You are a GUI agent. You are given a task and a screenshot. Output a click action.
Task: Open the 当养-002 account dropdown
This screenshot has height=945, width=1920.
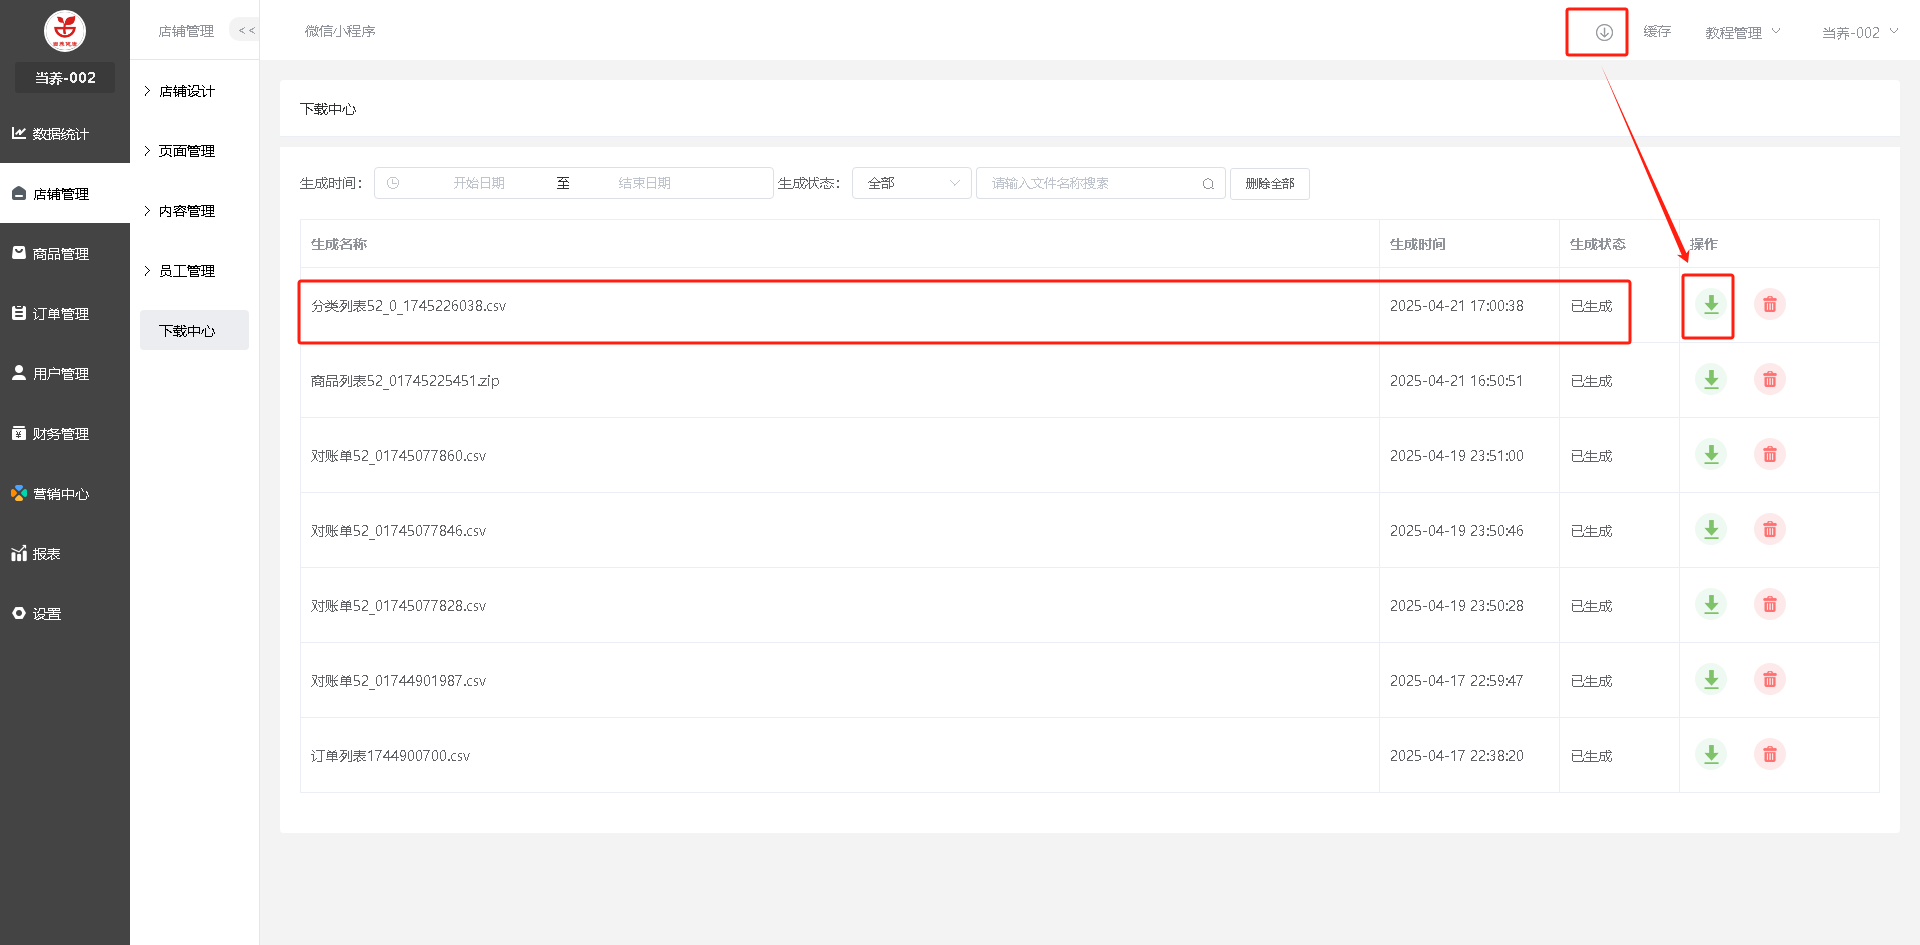tap(1859, 33)
